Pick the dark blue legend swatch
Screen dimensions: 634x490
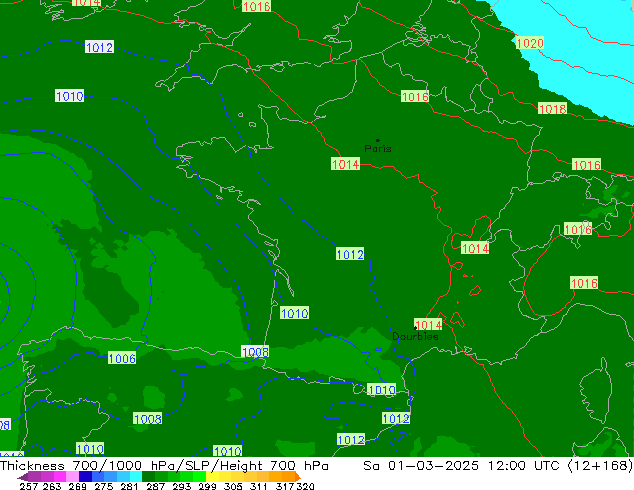[85, 476]
